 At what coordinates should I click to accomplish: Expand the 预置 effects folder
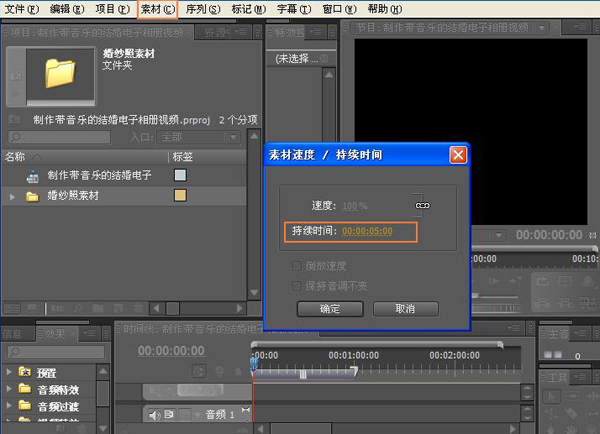(x=9, y=372)
